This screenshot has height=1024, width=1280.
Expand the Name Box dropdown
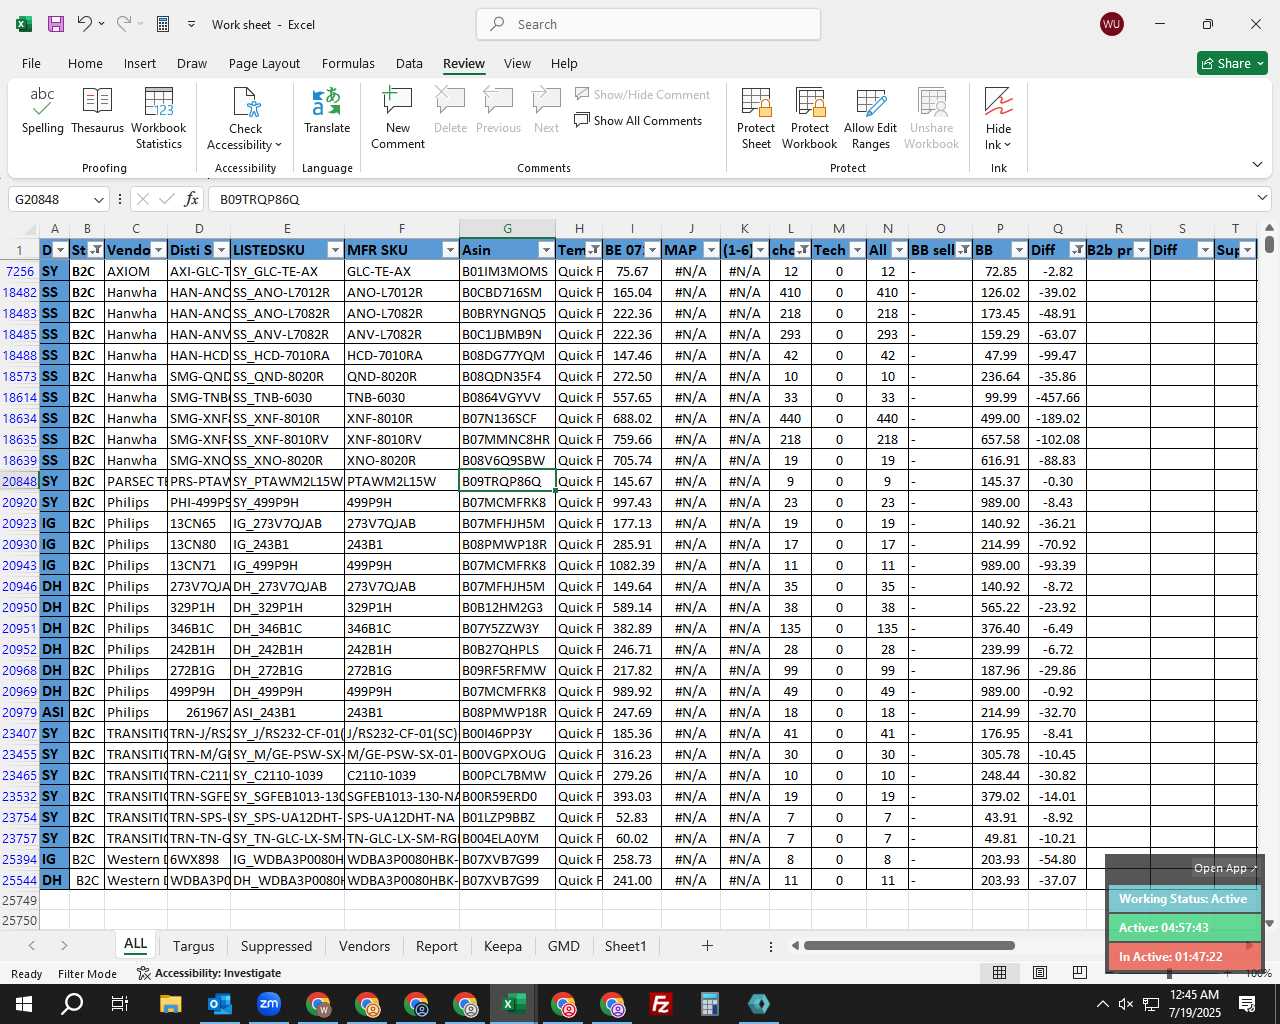(x=98, y=199)
